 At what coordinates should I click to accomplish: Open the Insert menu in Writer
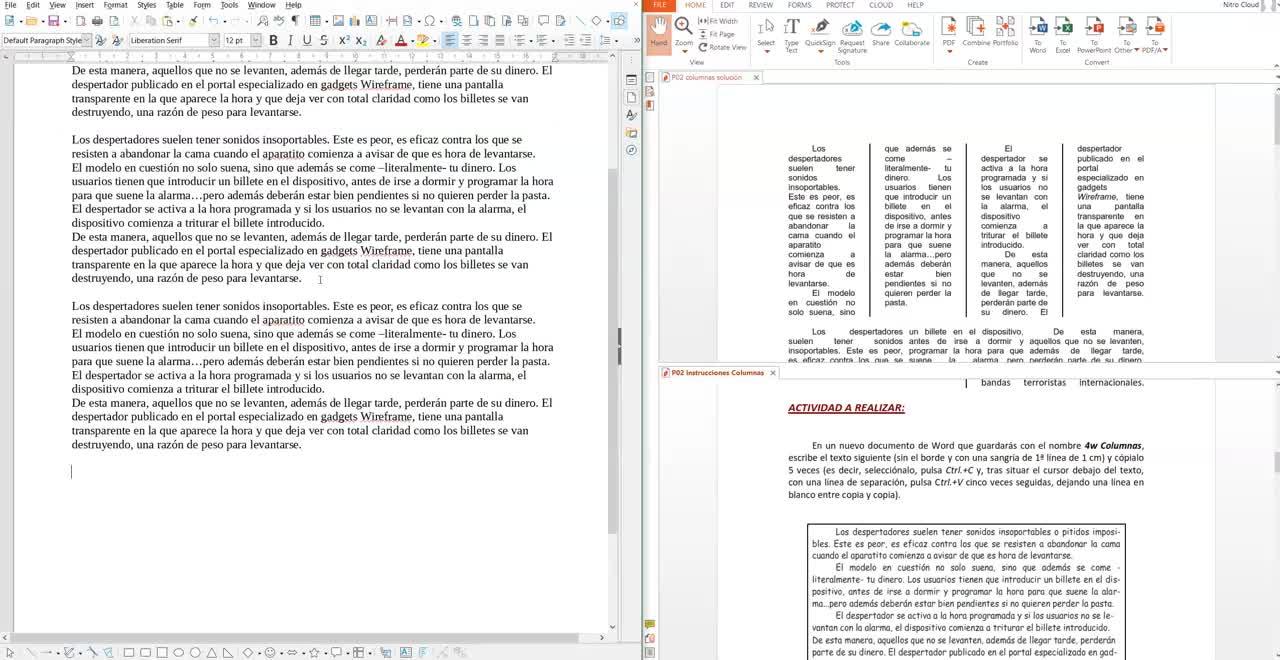point(84,5)
